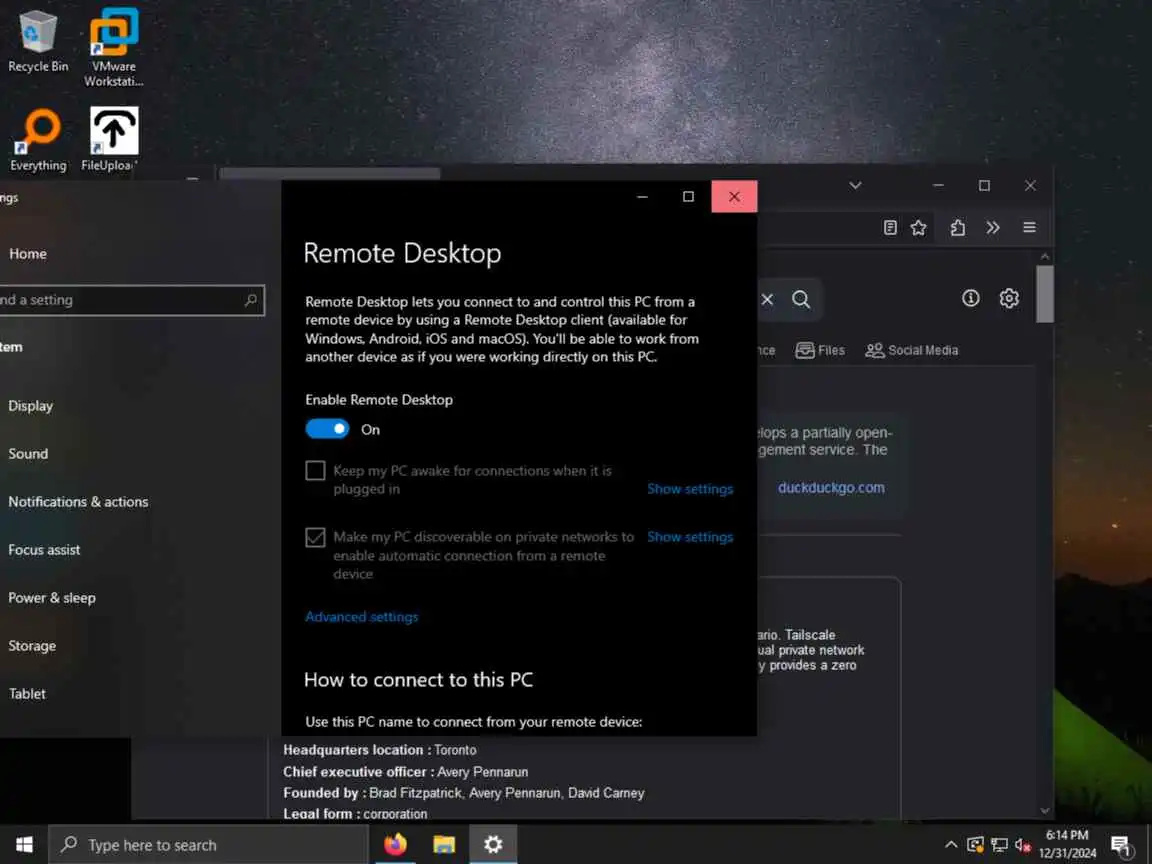Click the muted volume icon in the tray
Viewport: 1152px width, 864px height.
(1023, 845)
